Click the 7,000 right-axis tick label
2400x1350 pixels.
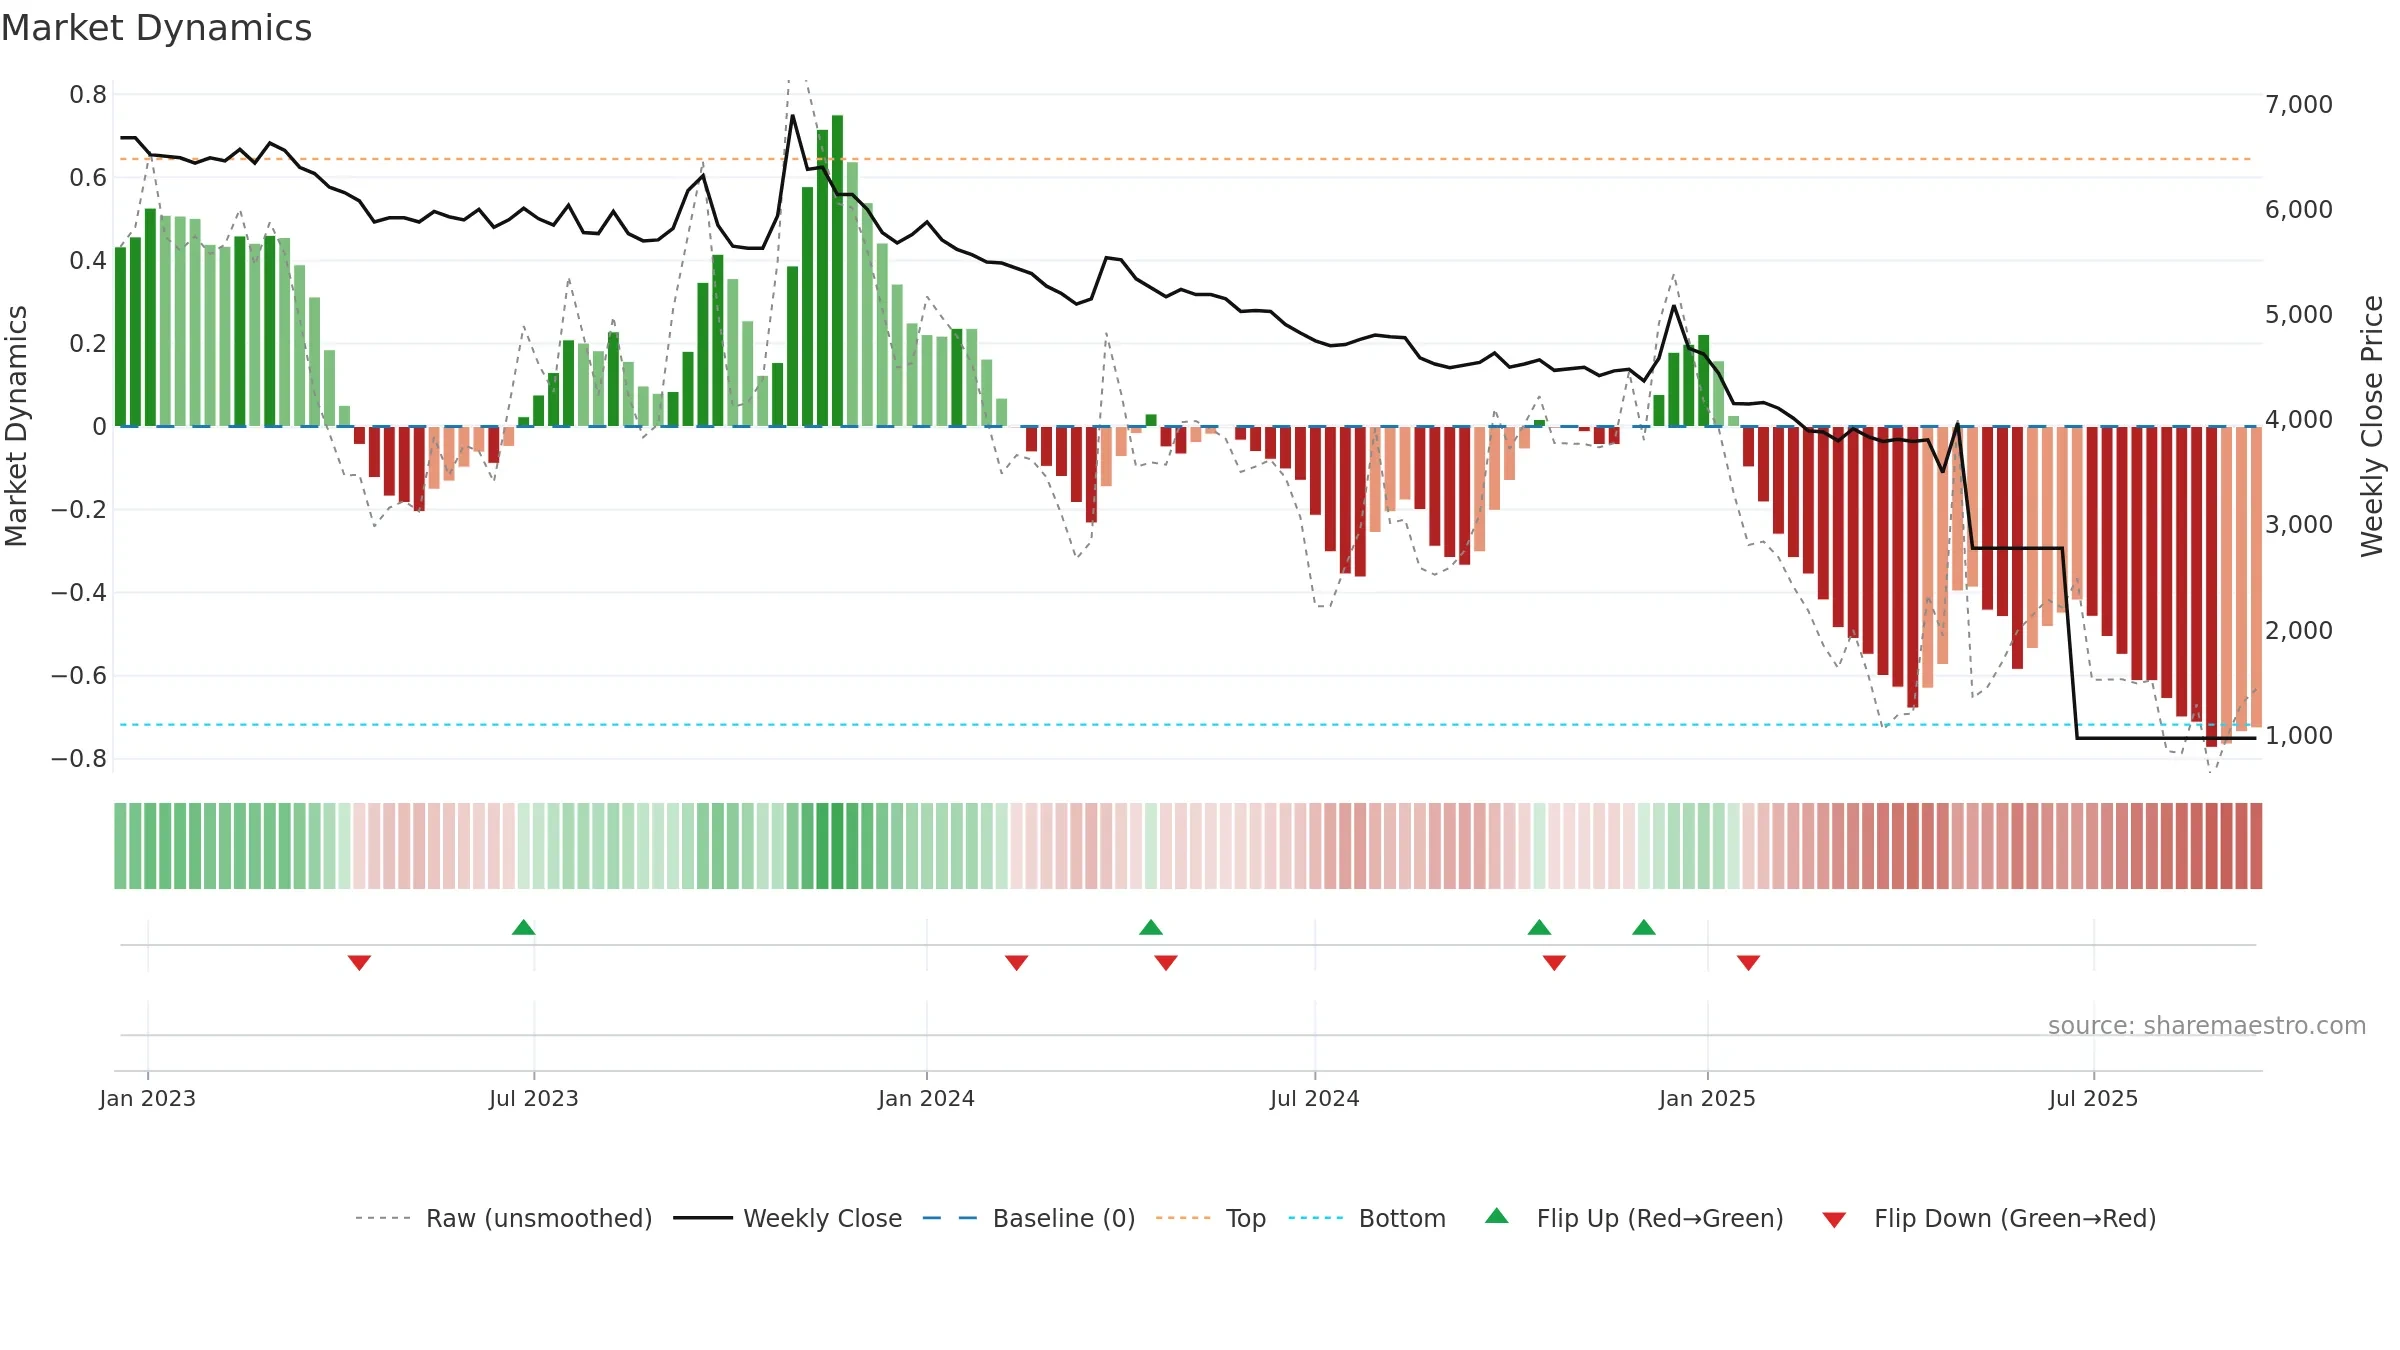coord(2299,104)
